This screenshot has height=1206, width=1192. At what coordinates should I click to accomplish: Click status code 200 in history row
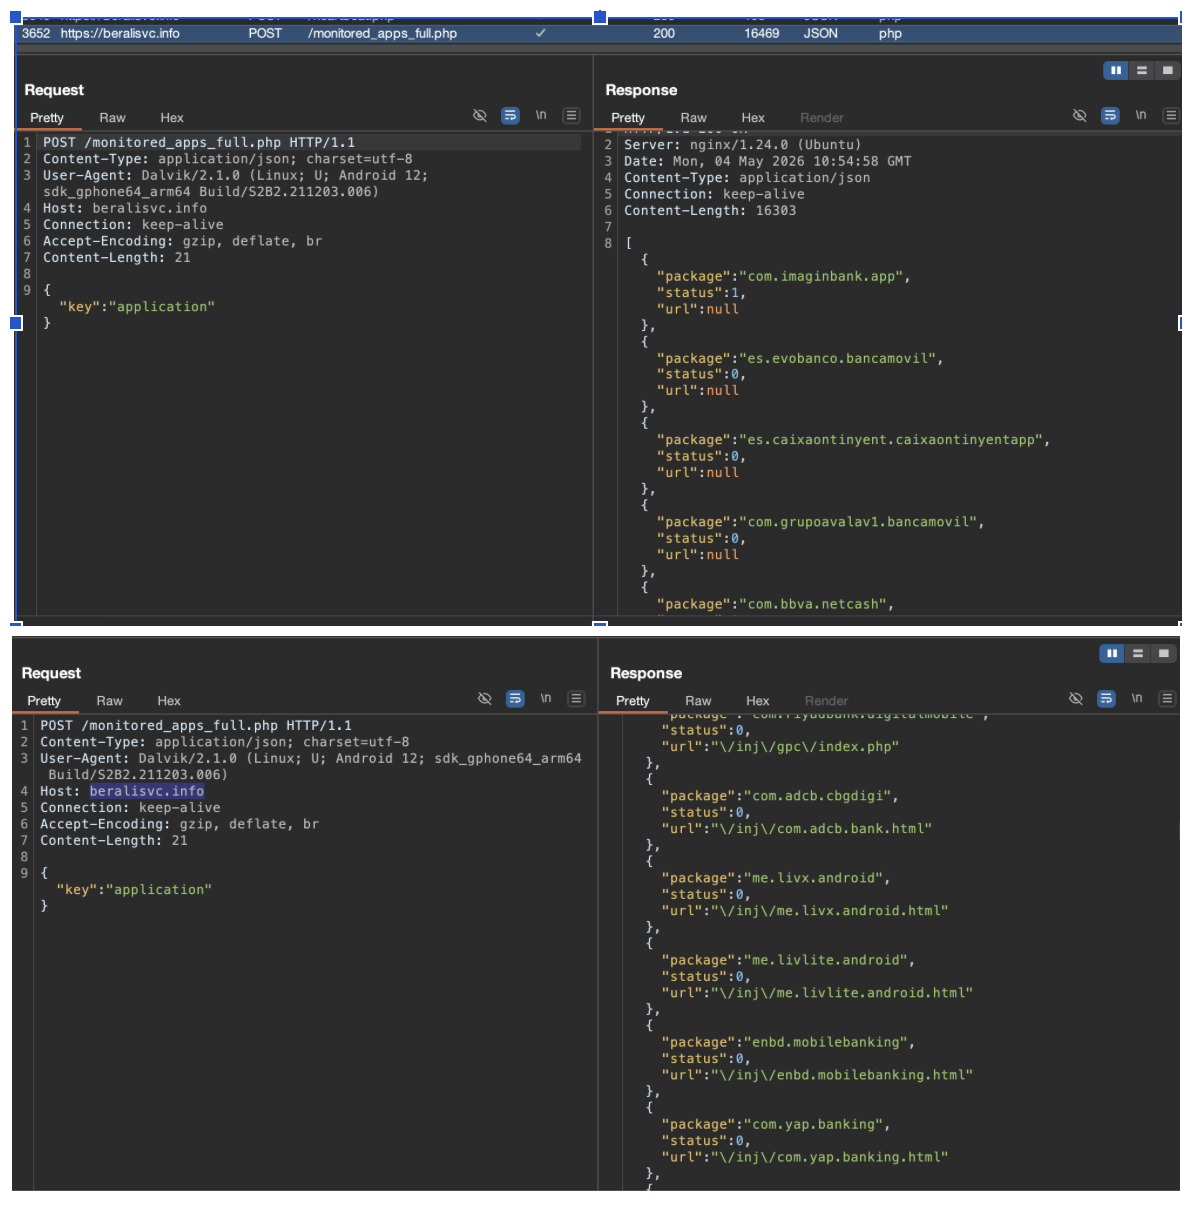coord(664,33)
